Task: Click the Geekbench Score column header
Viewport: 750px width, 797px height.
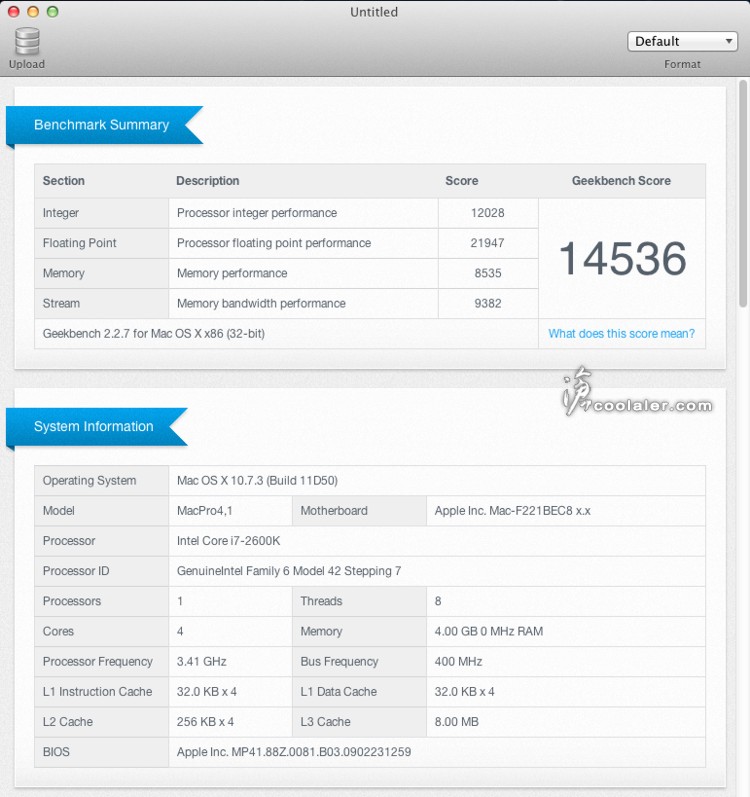Action: click(621, 181)
